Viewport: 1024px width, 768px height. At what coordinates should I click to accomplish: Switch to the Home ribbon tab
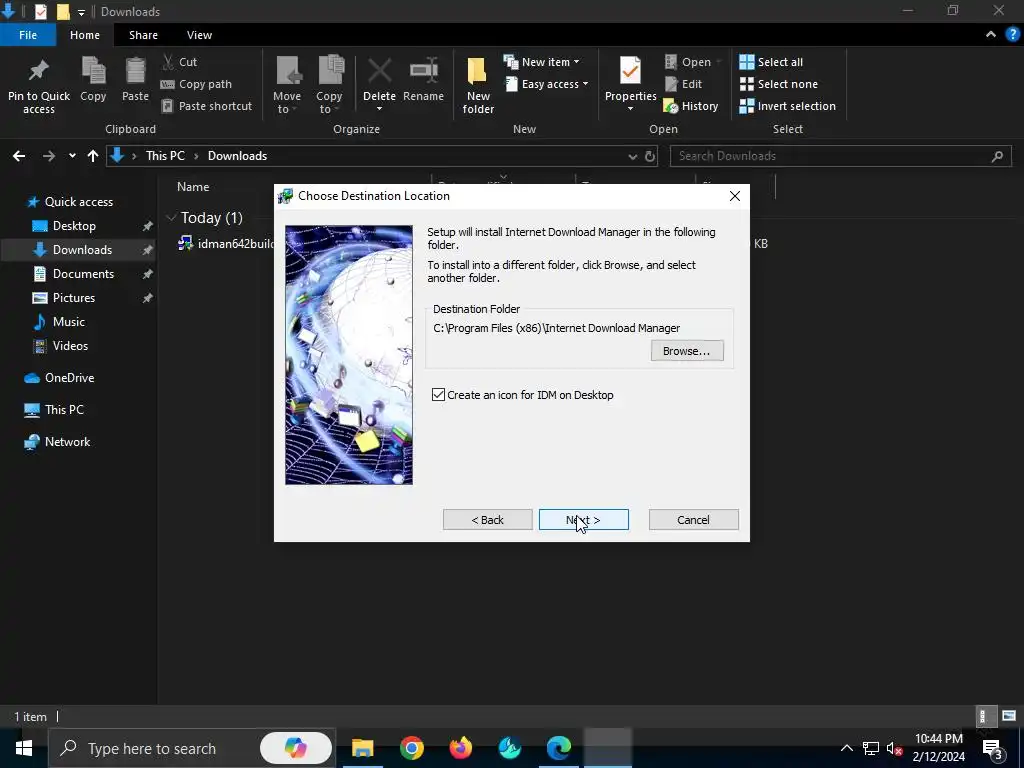pyautogui.click(x=85, y=35)
